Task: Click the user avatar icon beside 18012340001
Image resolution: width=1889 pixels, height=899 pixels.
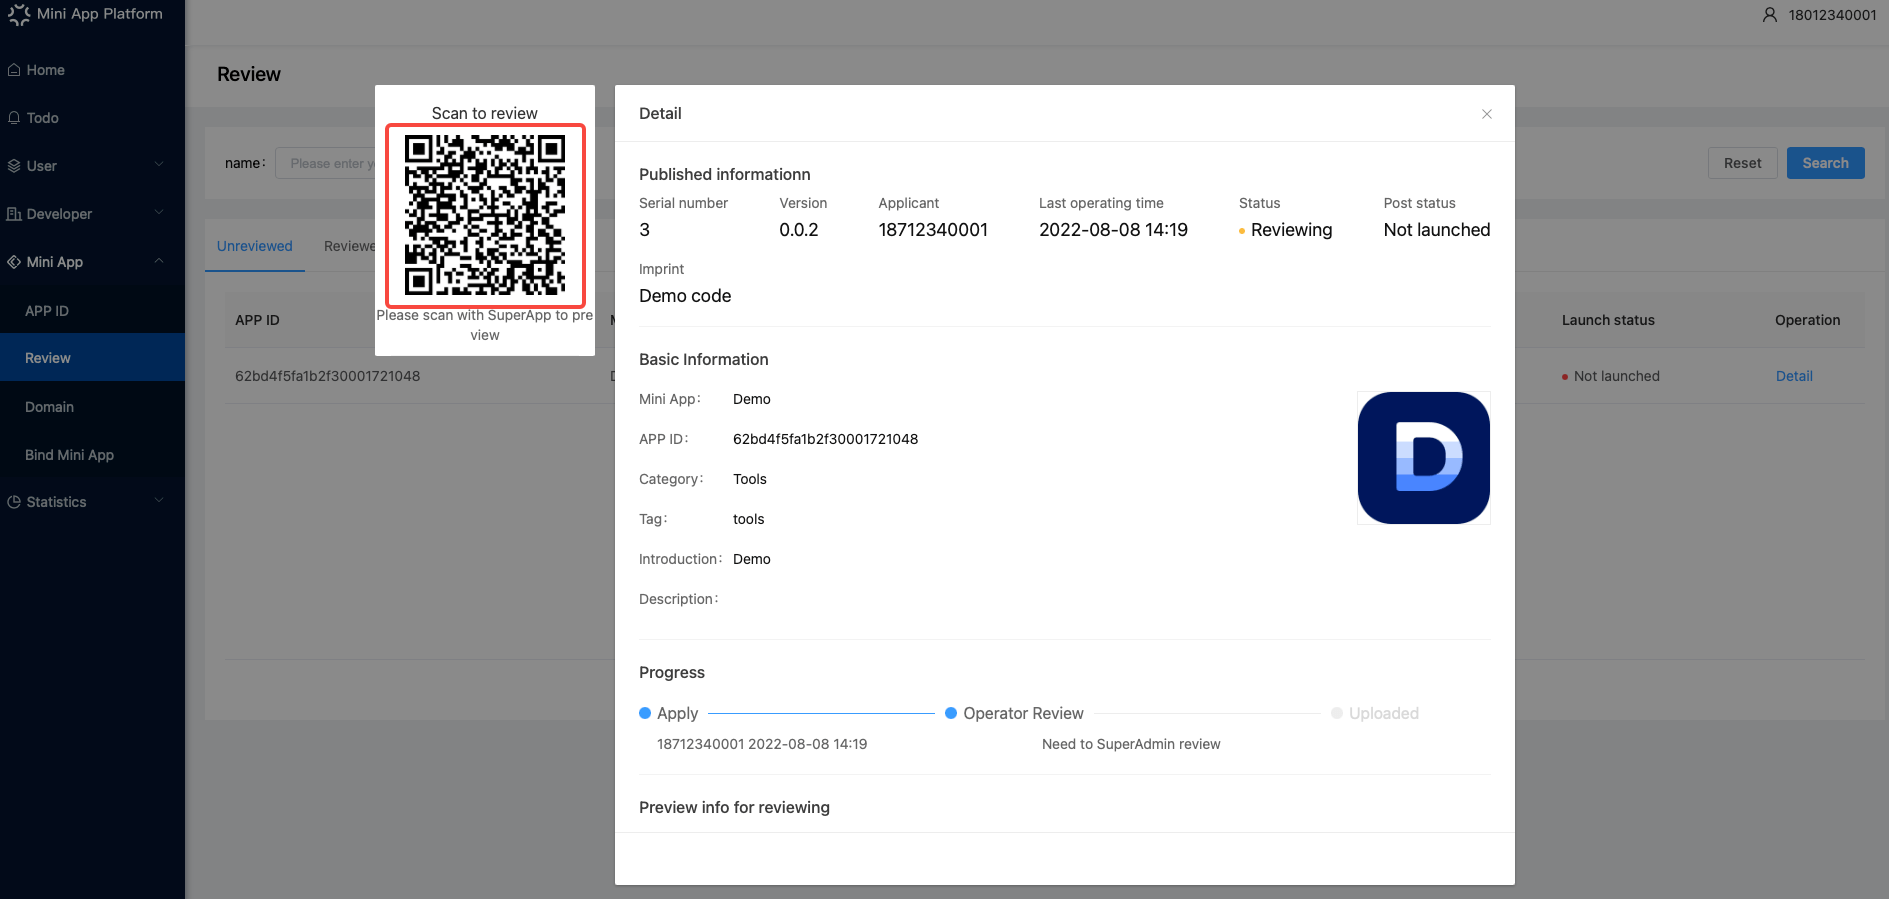Action: pyautogui.click(x=1770, y=15)
